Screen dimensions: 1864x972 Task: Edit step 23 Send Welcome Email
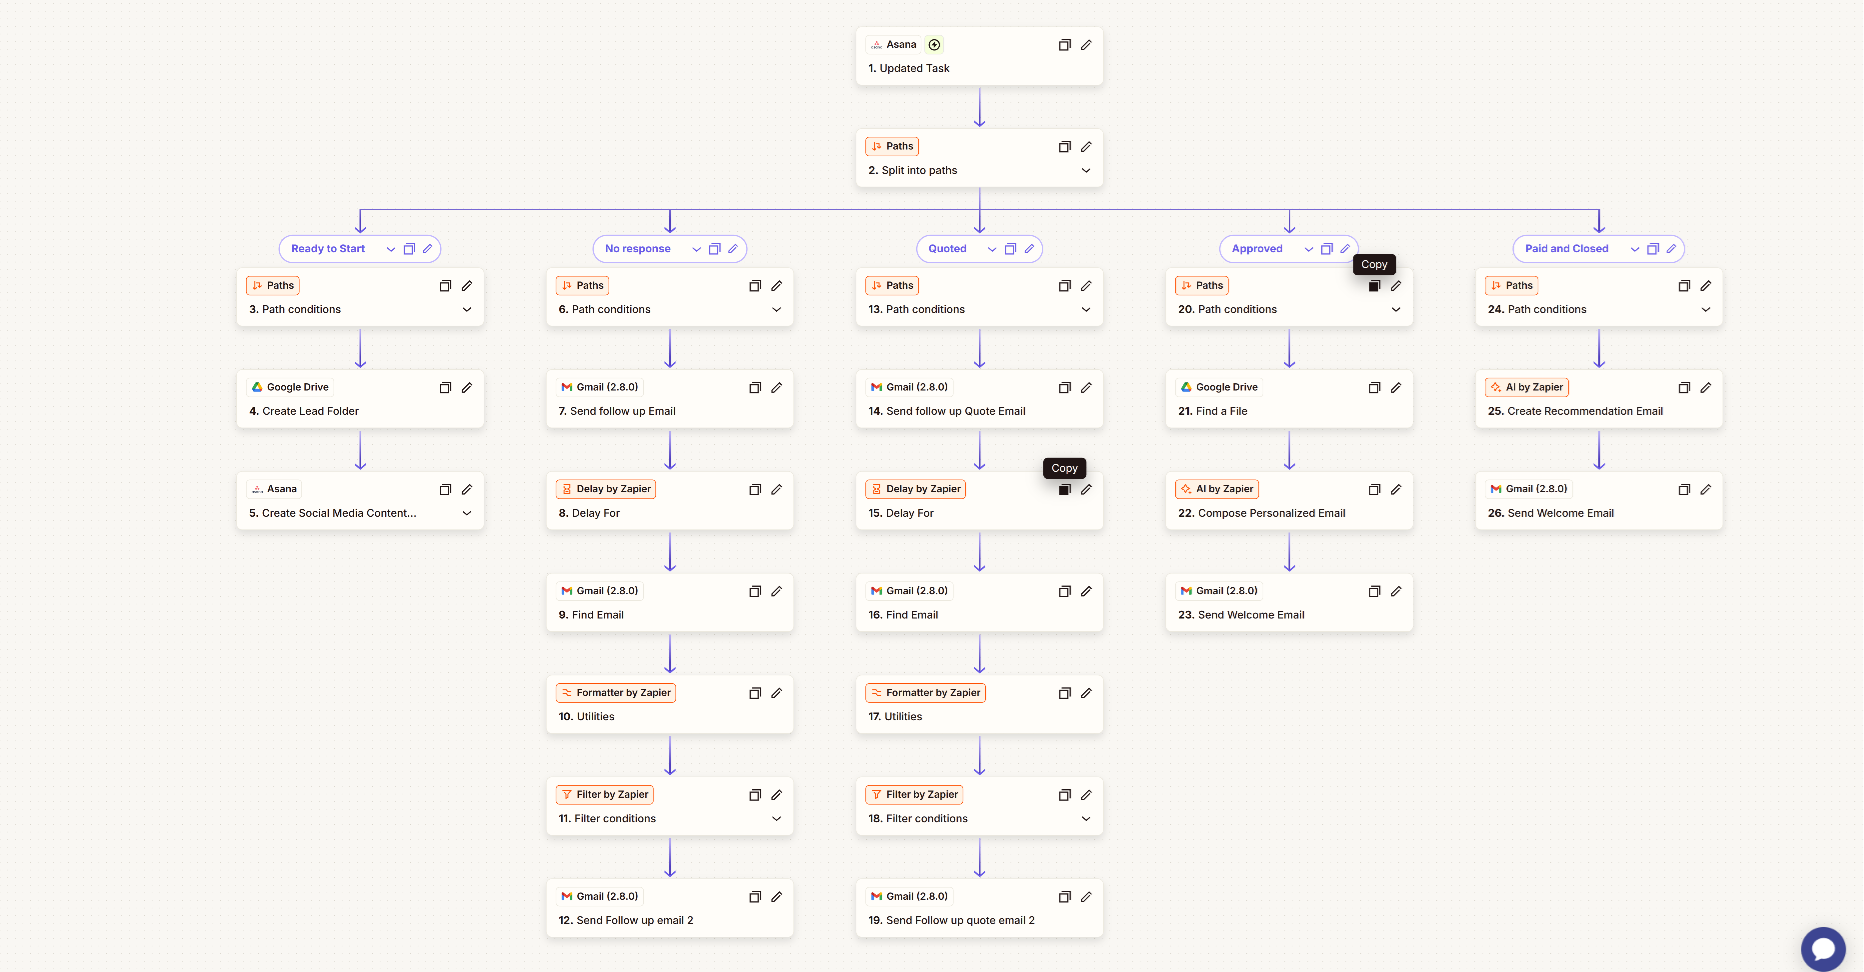(1396, 592)
